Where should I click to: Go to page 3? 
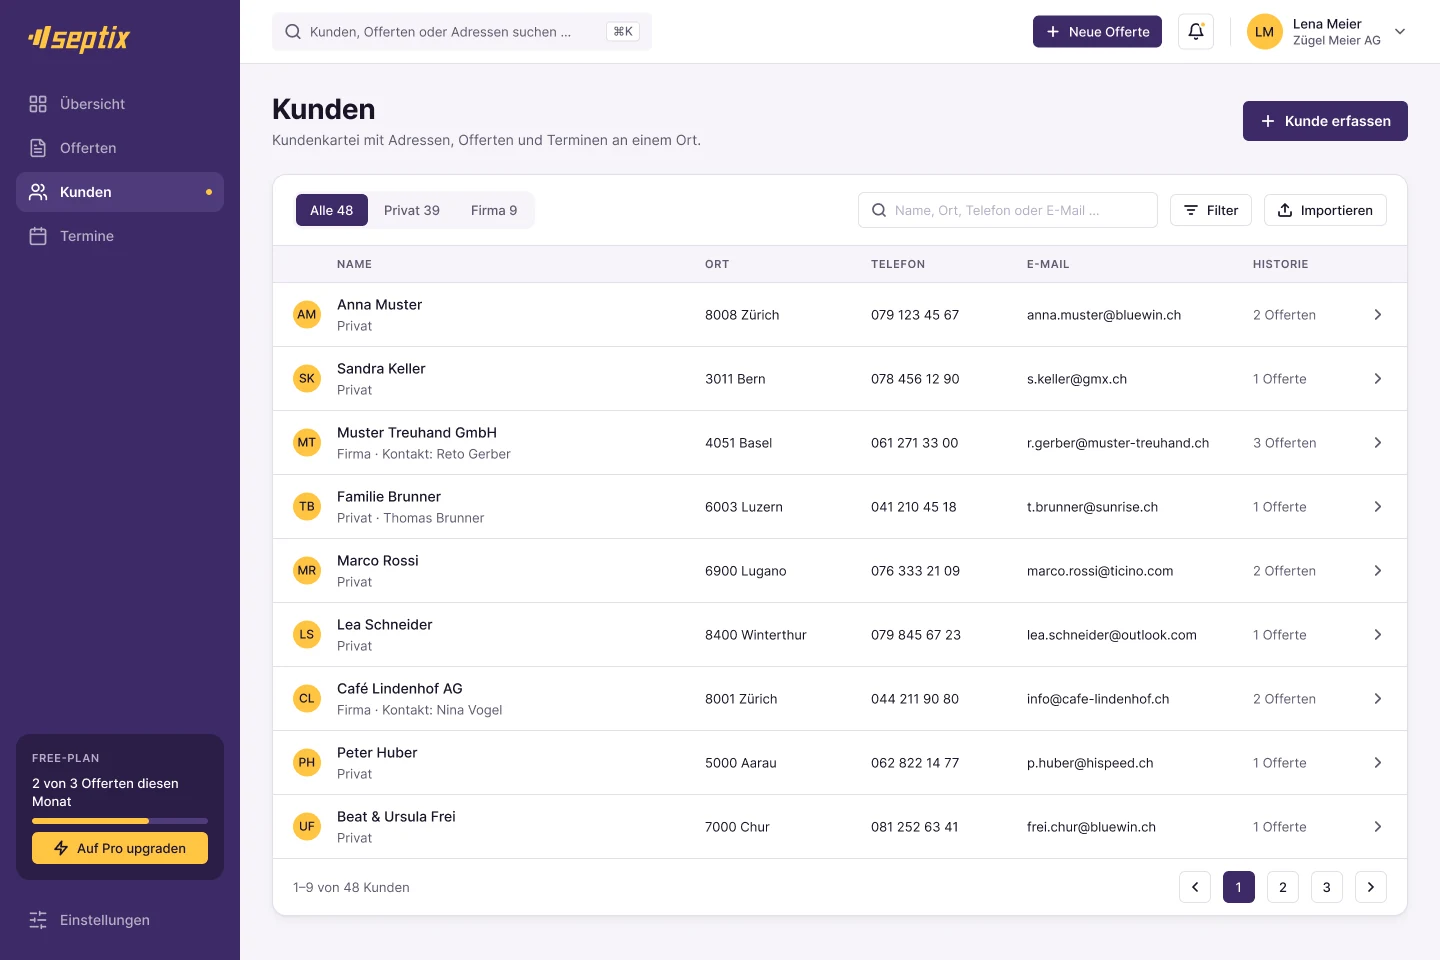pyautogui.click(x=1327, y=887)
